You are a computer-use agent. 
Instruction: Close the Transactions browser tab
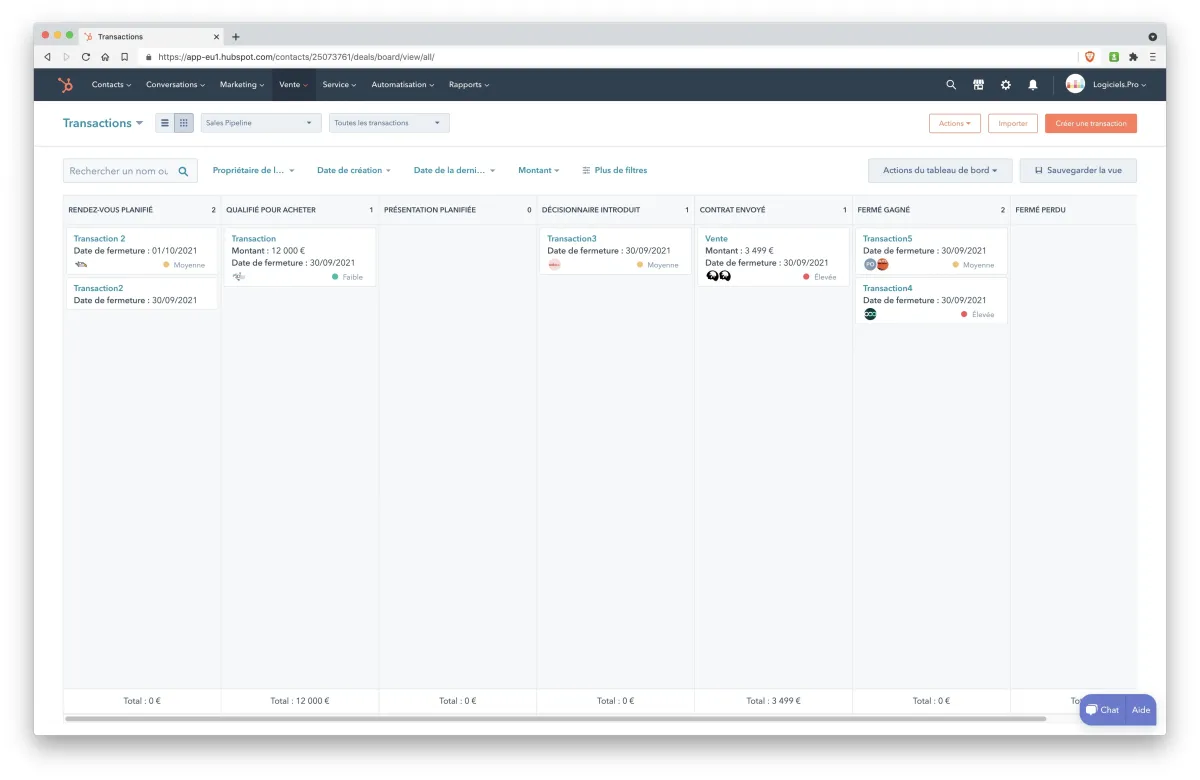(x=216, y=37)
